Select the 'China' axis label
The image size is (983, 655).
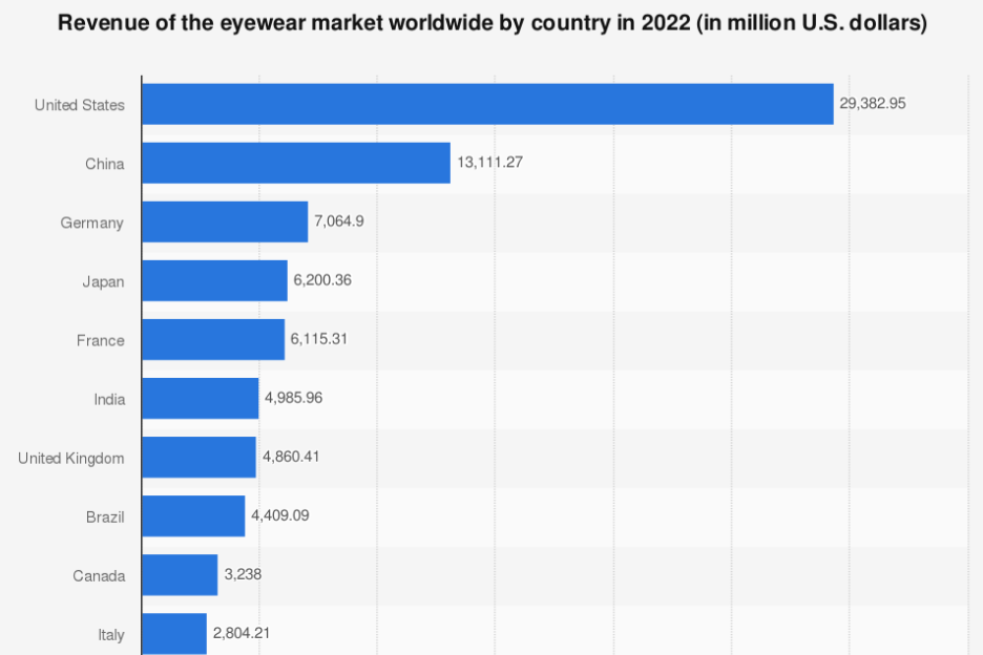pyautogui.click(x=105, y=164)
